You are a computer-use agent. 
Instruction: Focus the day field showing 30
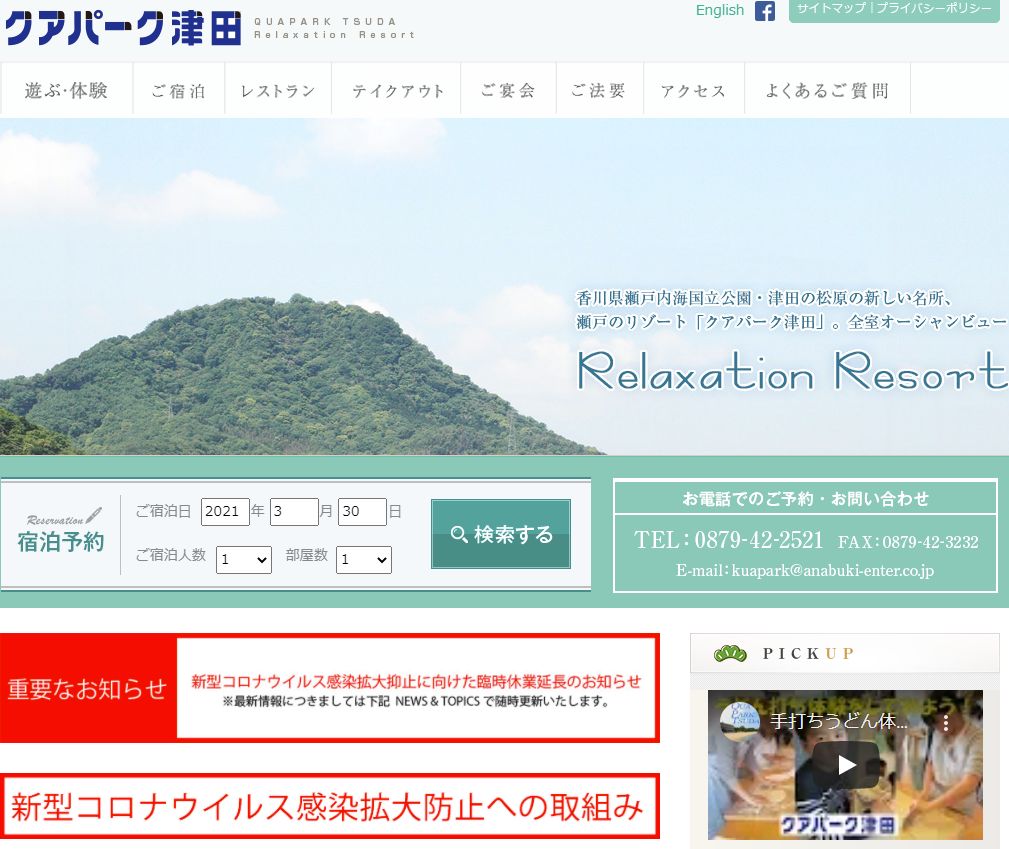362,512
